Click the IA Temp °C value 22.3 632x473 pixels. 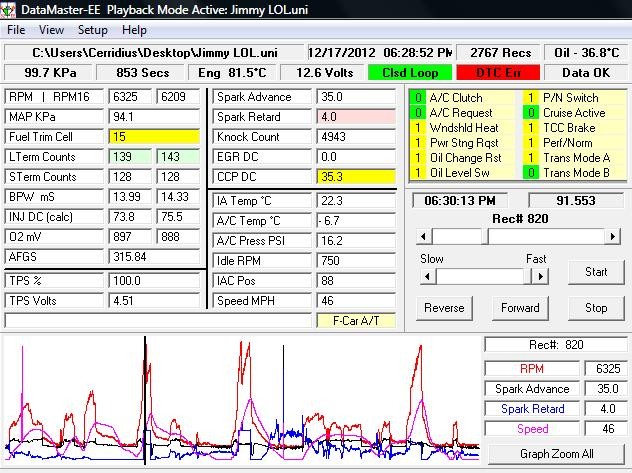356,201
